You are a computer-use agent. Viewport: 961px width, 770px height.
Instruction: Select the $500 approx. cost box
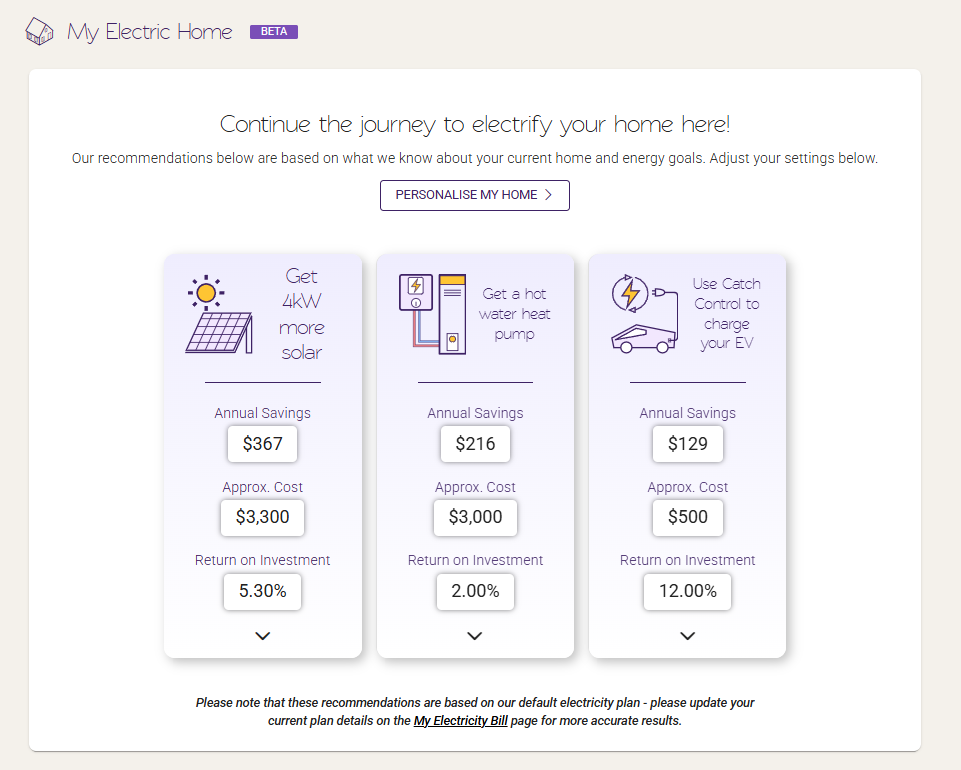pyautogui.click(x=688, y=517)
